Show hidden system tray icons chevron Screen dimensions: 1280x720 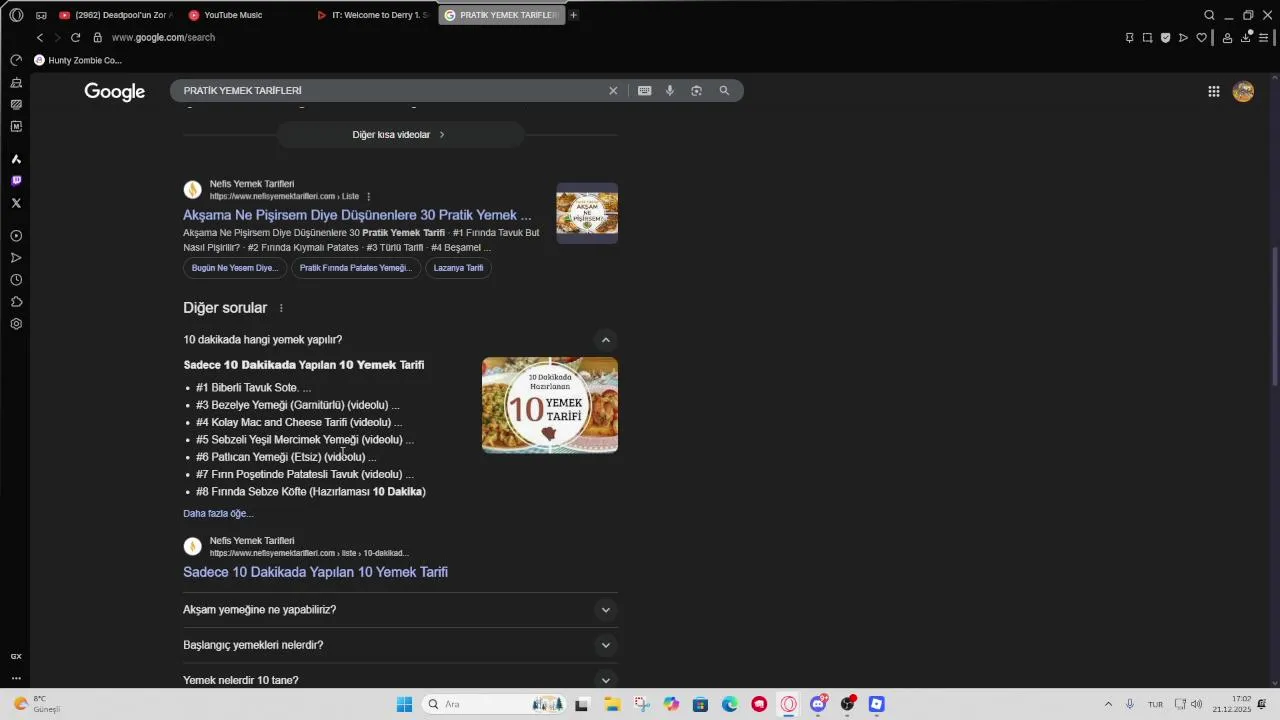(1108, 704)
